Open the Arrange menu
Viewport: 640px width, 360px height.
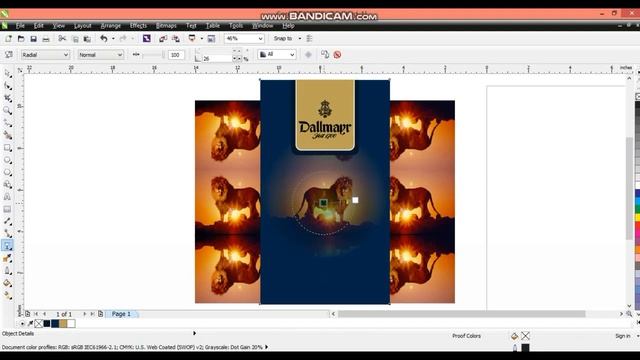click(111, 25)
